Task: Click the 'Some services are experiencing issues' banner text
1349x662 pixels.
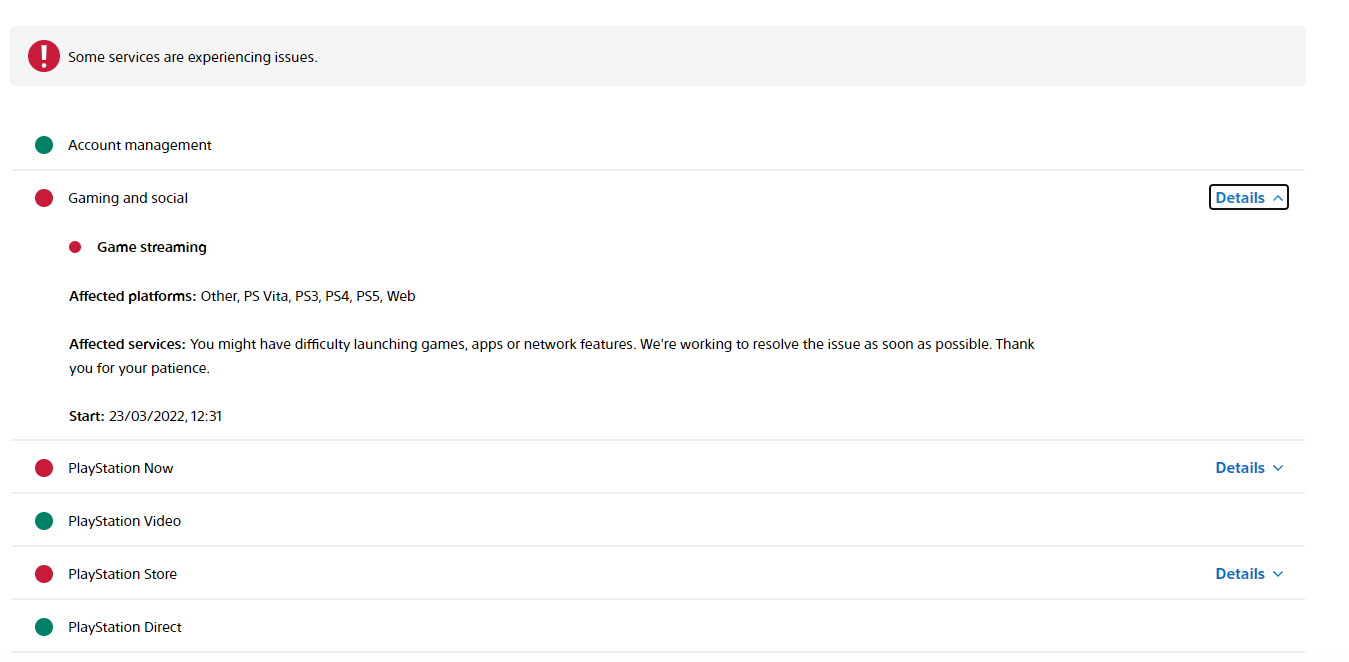Action: tap(192, 57)
